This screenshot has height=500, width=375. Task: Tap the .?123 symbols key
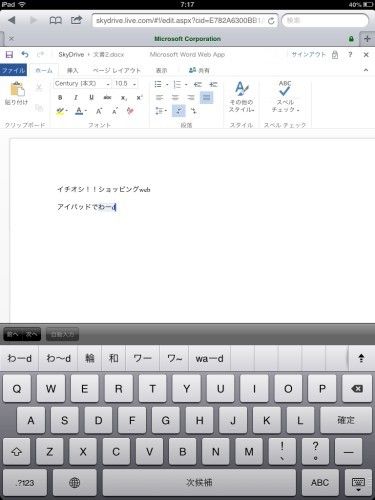click(25, 482)
